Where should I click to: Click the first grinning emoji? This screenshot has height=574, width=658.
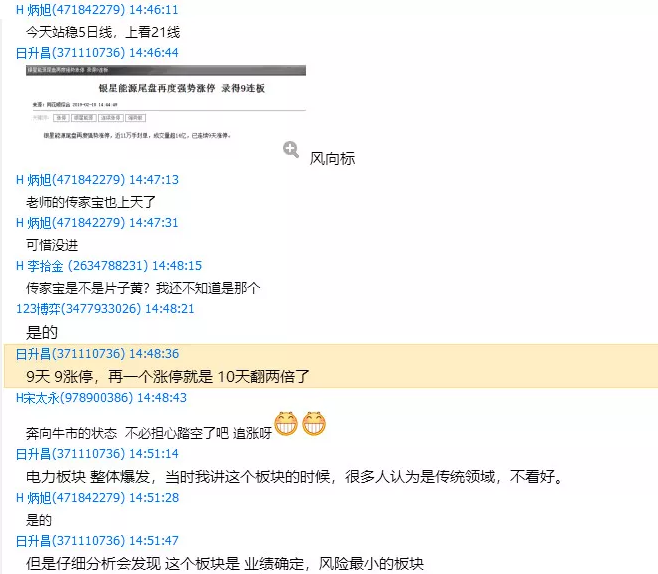[x=286, y=423]
